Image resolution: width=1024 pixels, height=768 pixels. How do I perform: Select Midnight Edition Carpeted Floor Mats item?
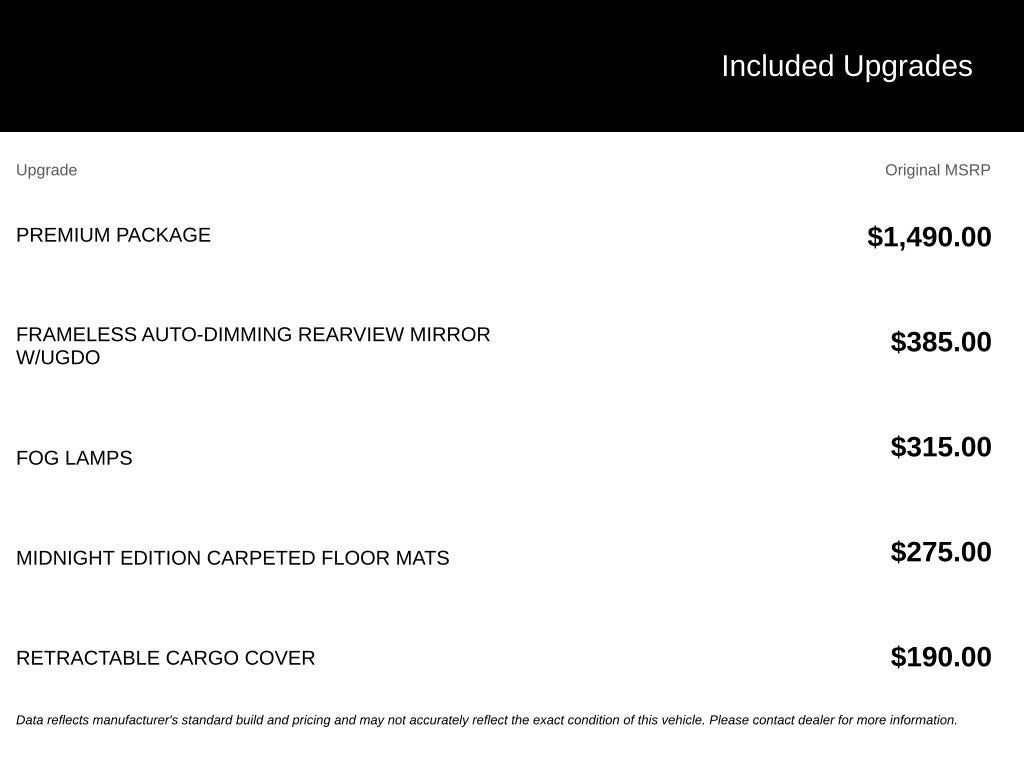233,558
